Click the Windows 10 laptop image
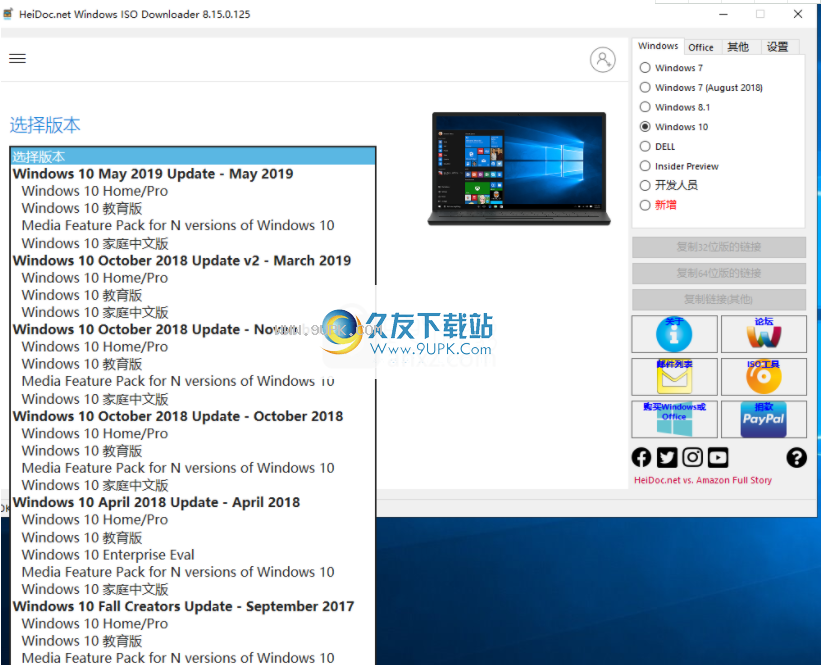 click(519, 169)
